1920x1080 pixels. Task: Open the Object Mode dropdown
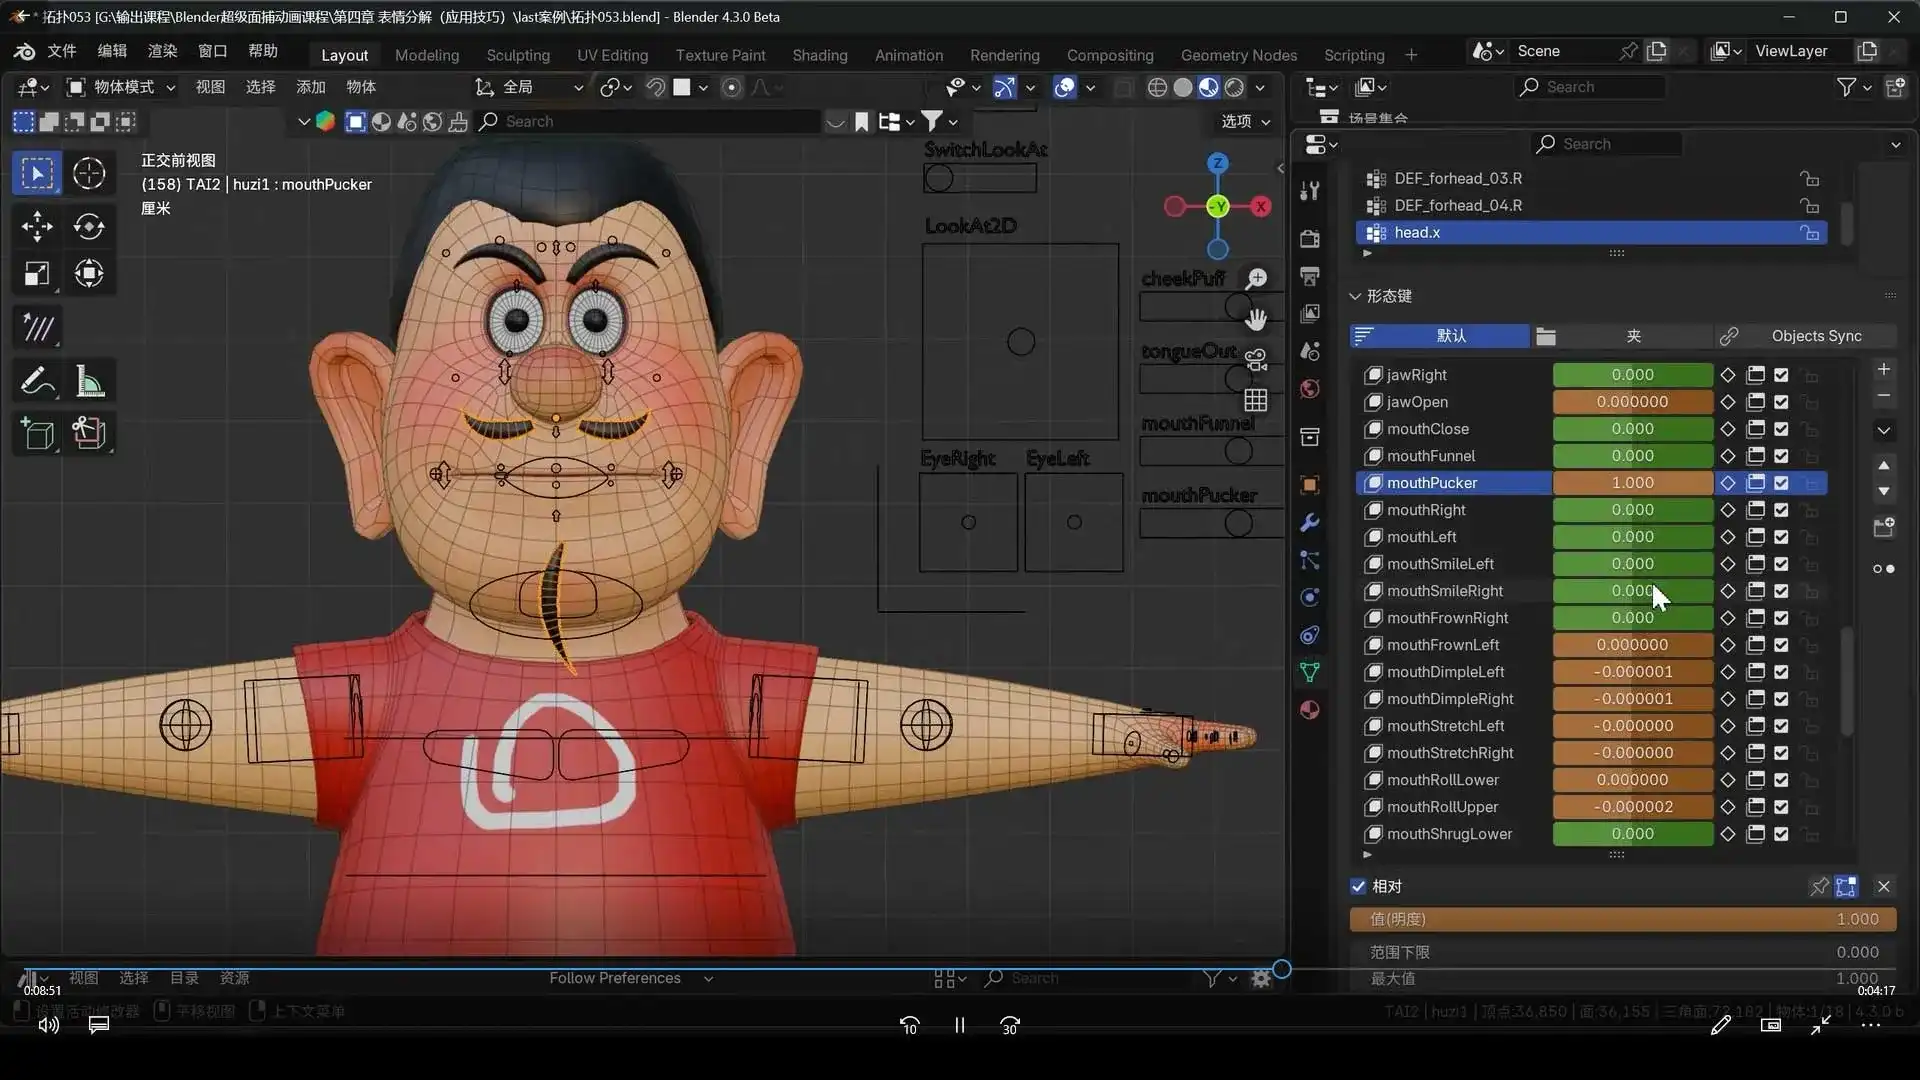point(120,87)
